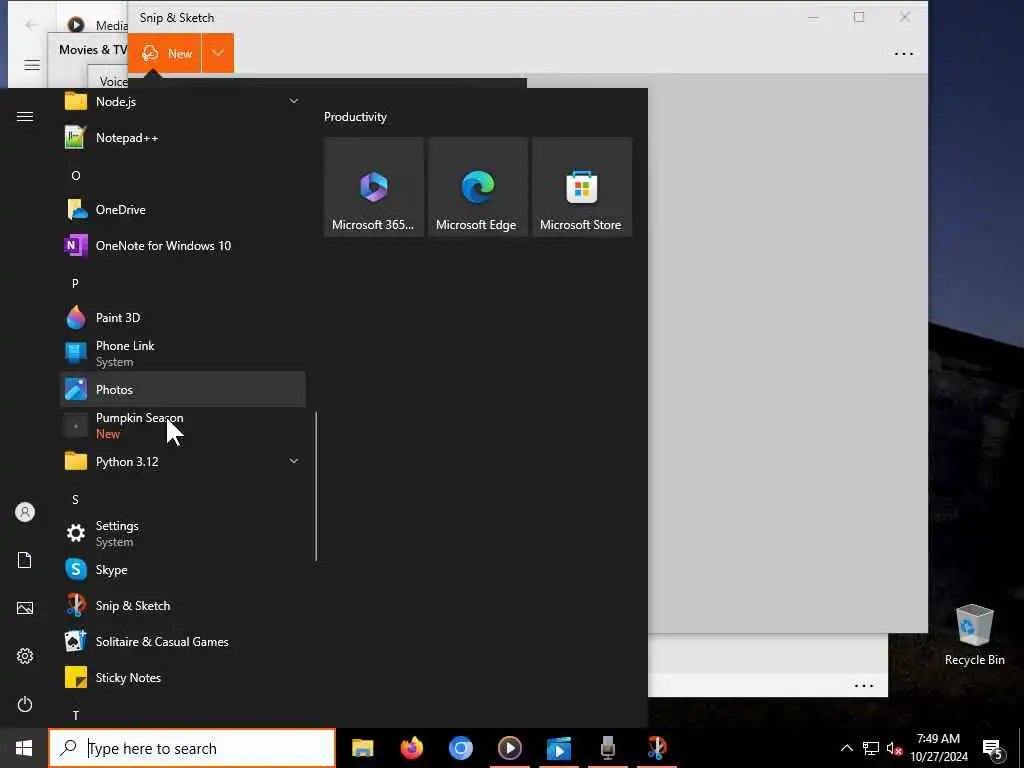Open Firefox on the taskbar
1024x768 pixels.
tap(411, 748)
